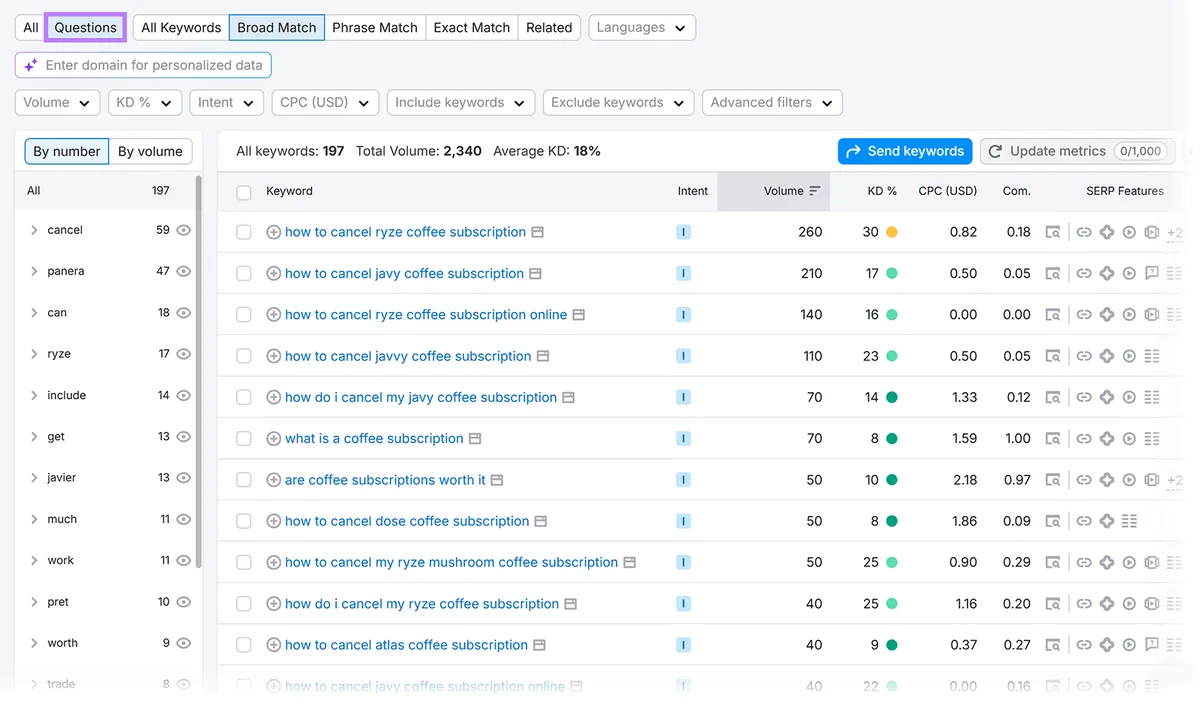Click the 'All 197' row in the groups sidebar

105,191
